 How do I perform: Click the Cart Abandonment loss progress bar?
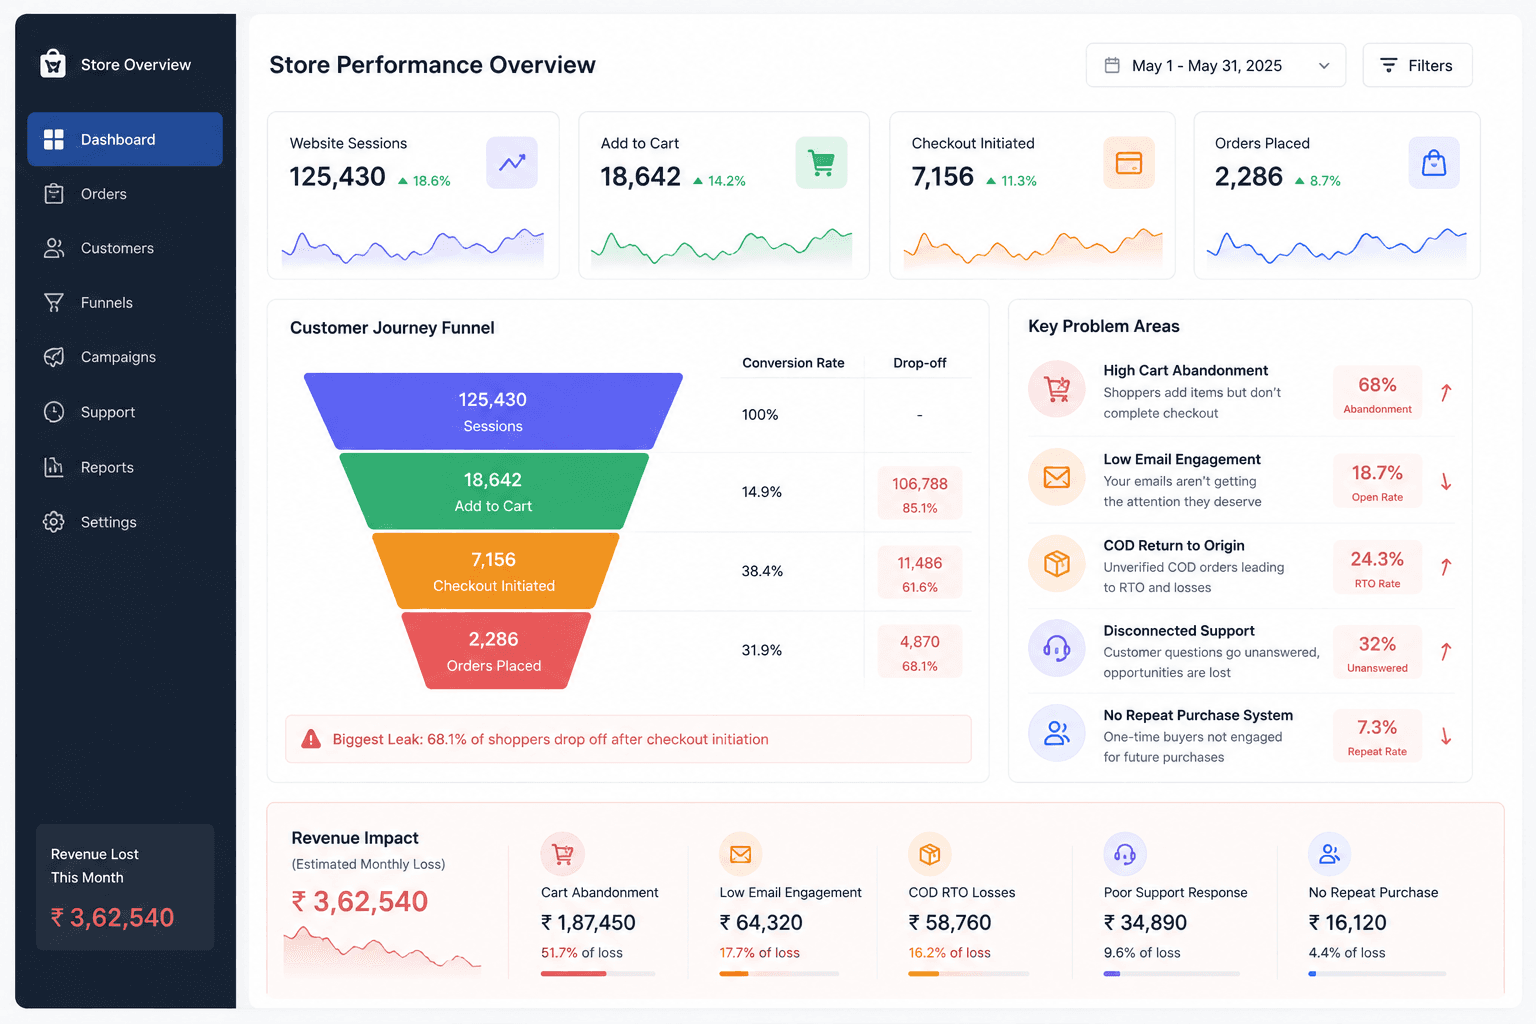(x=598, y=974)
